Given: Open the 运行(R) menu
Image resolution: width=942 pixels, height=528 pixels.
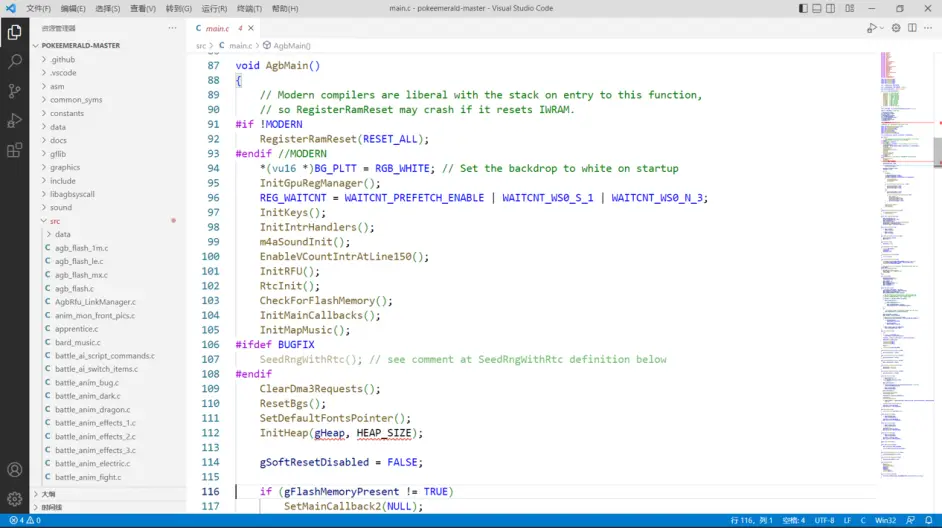Looking at the screenshot, I should point(214,8).
